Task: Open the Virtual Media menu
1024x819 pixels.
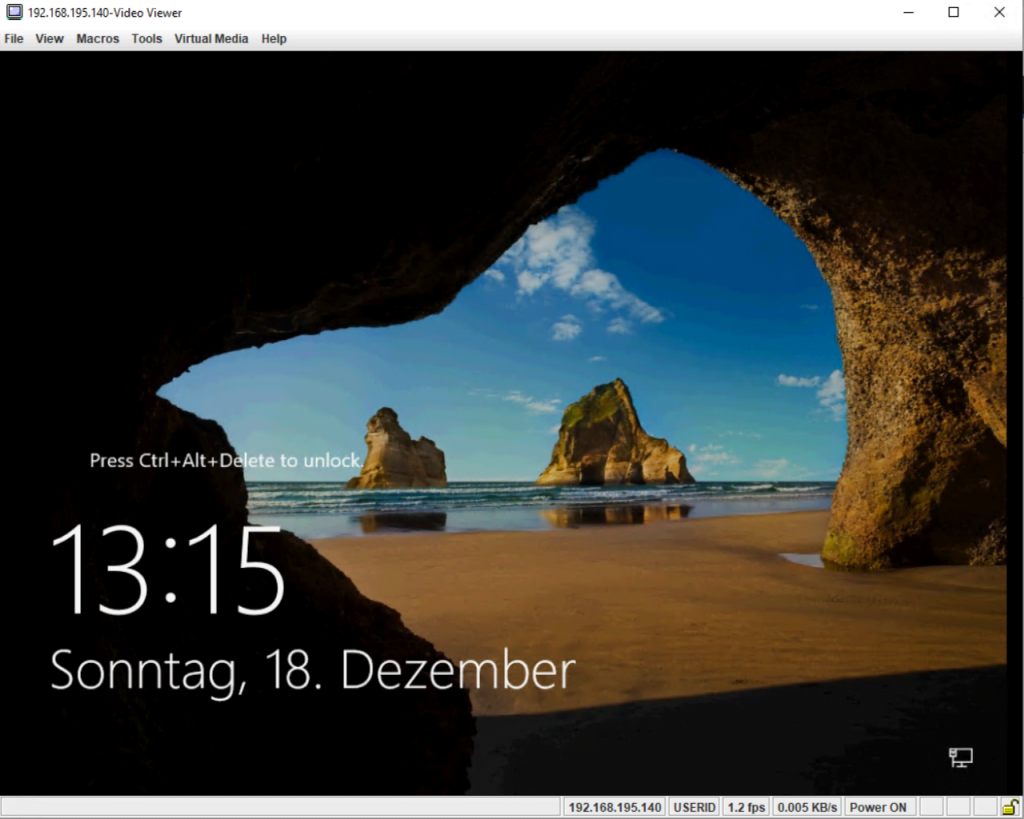Action: pyautogui.click(x=211, y=39)
